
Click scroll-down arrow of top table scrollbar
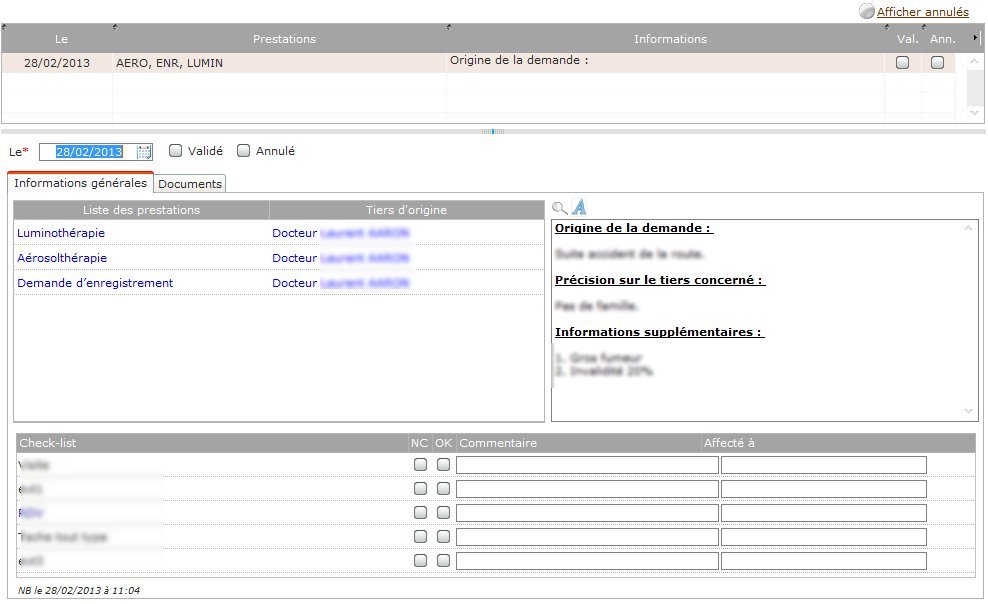[x=975, y=113]
